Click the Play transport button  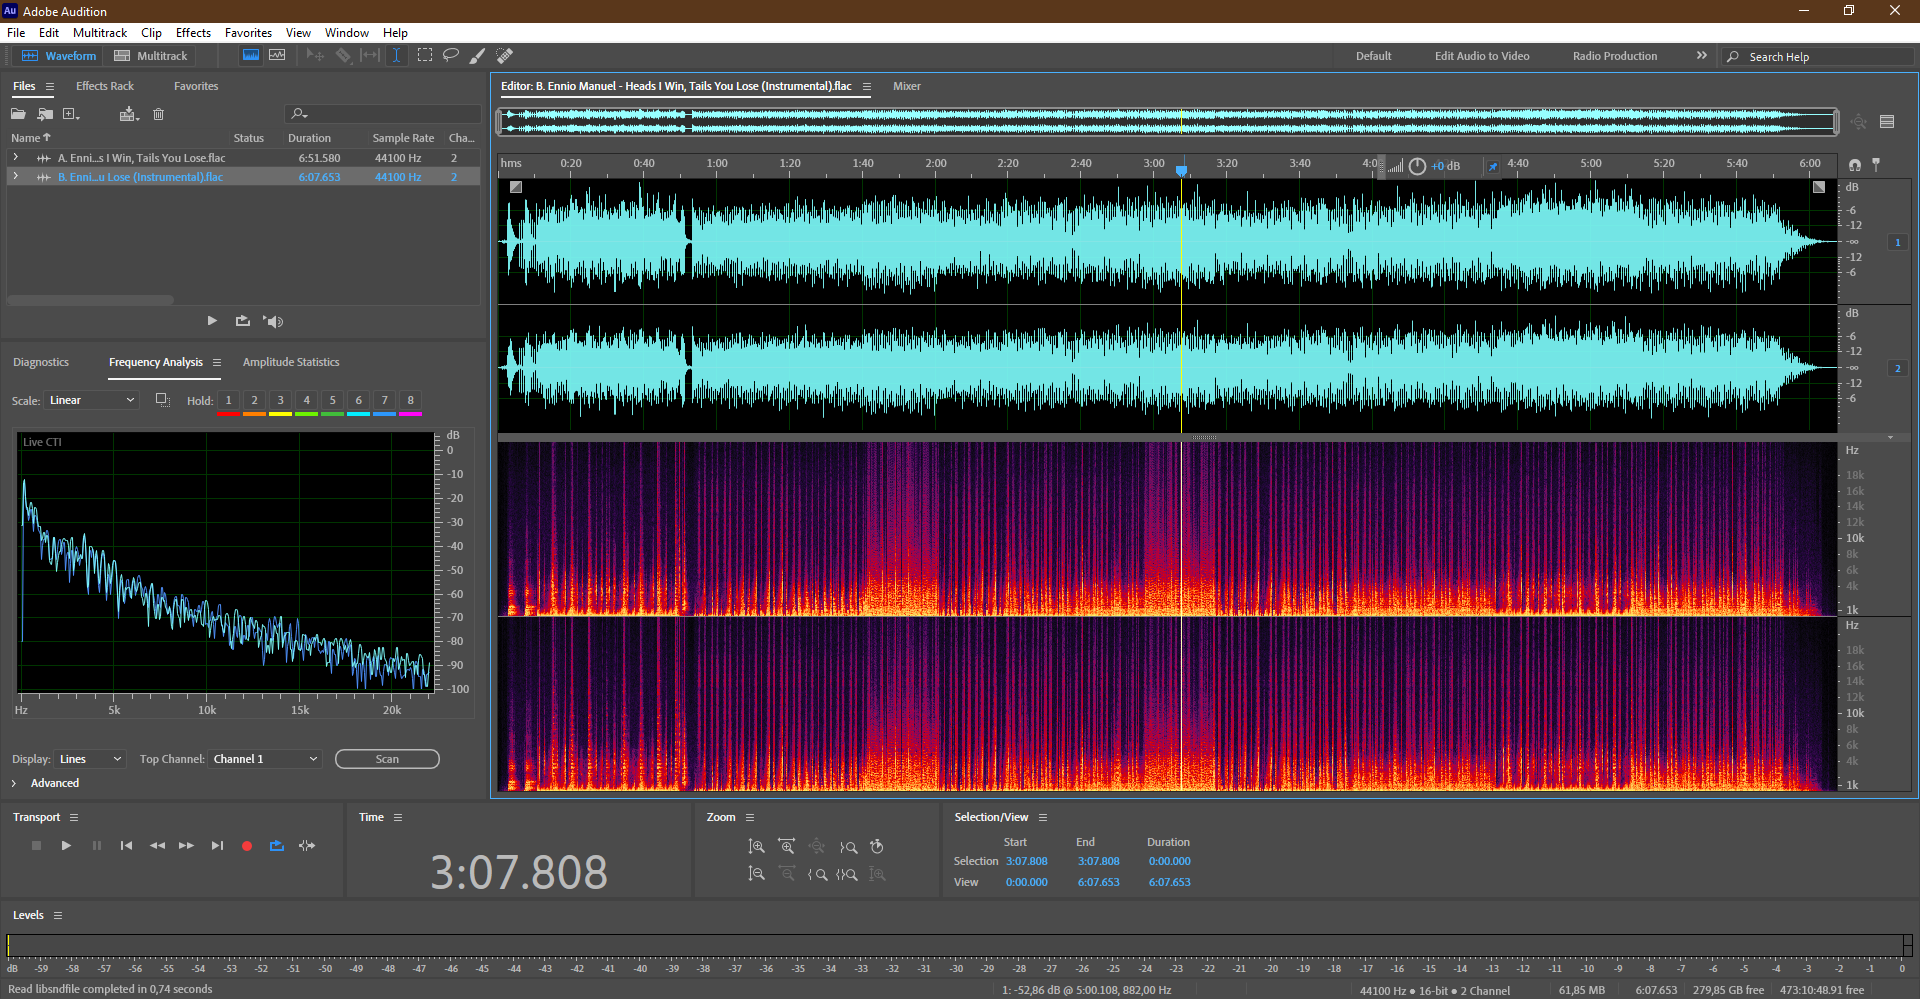(x=66, y=846)
